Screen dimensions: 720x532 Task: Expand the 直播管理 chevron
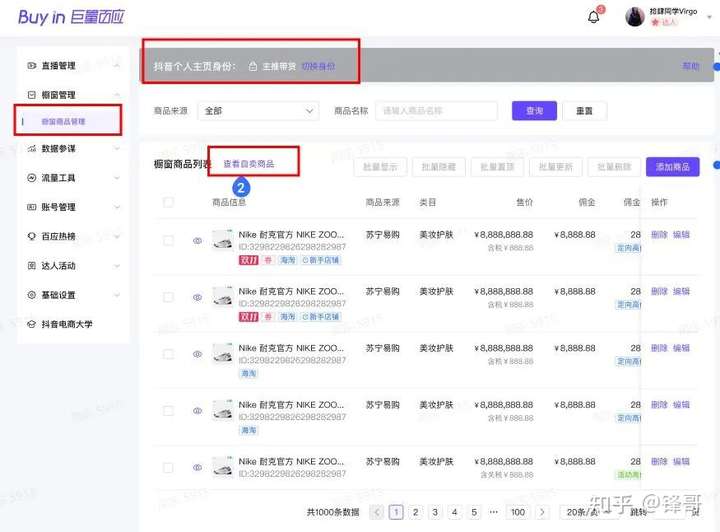[117, 66]
